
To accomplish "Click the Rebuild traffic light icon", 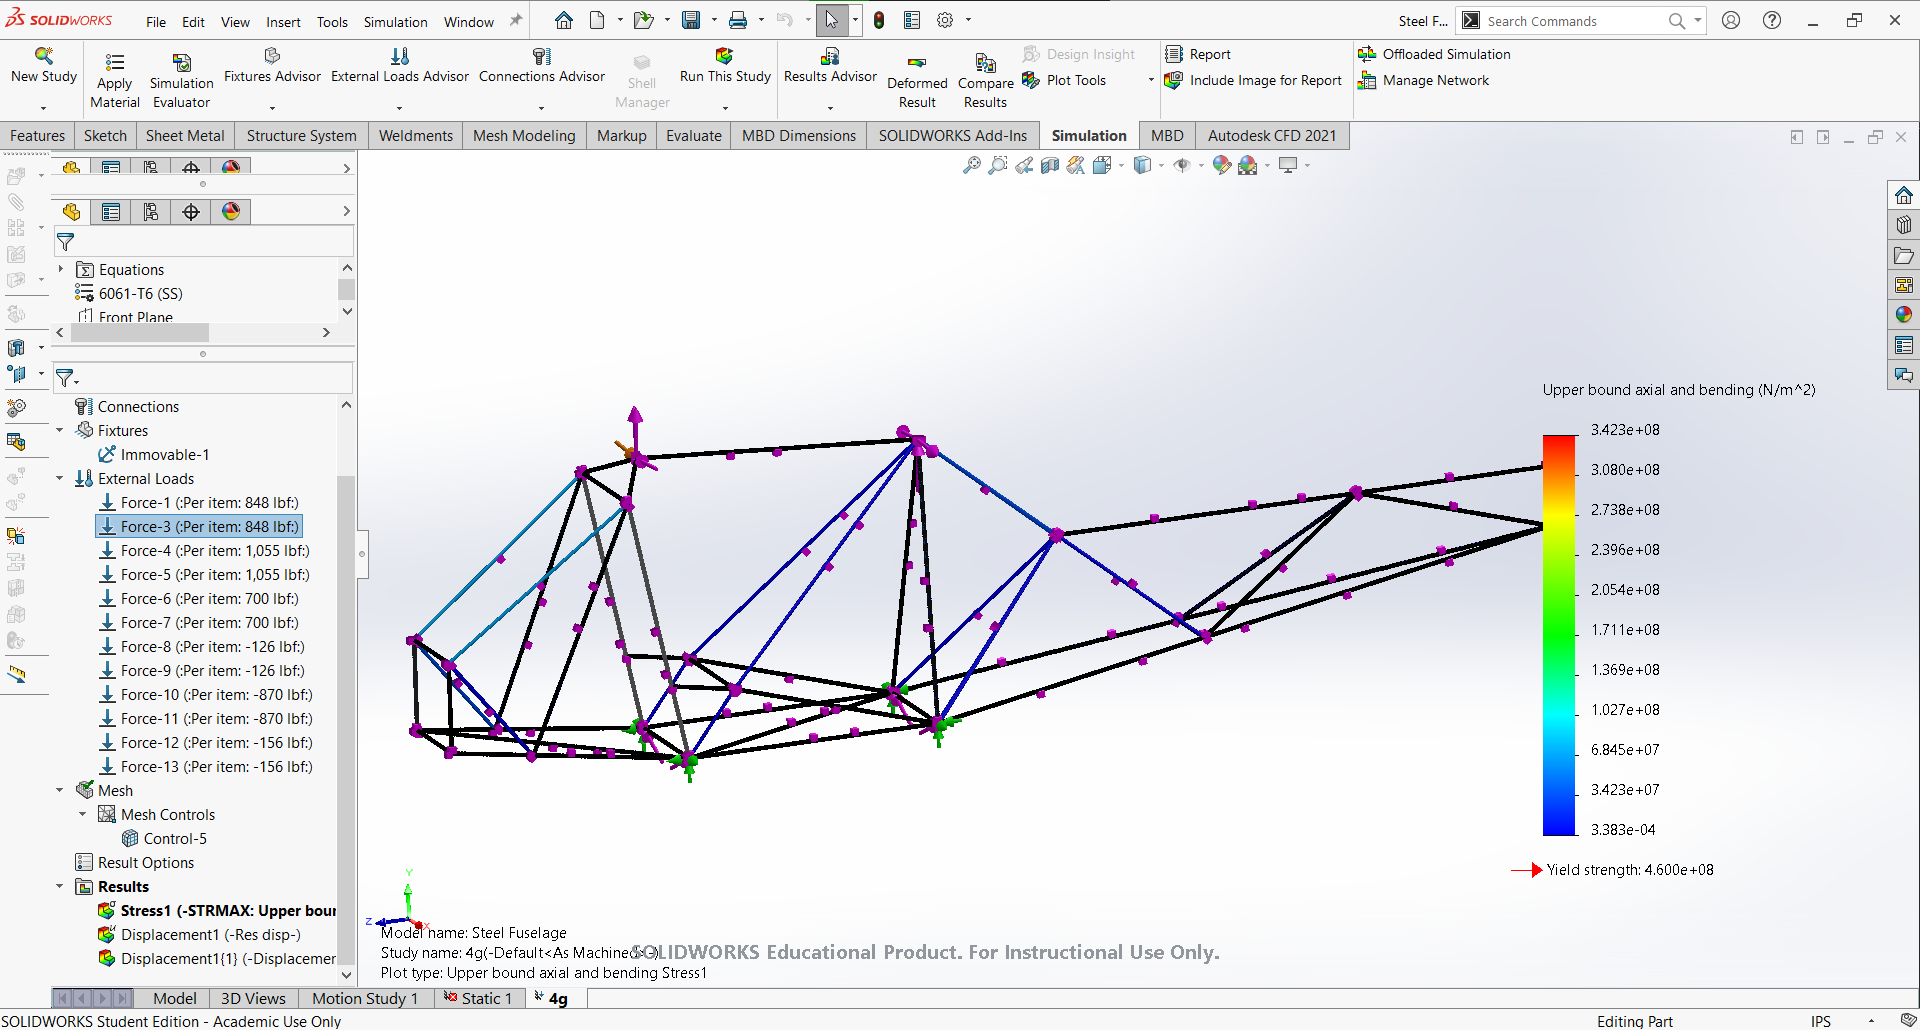I will click(879, 20).
